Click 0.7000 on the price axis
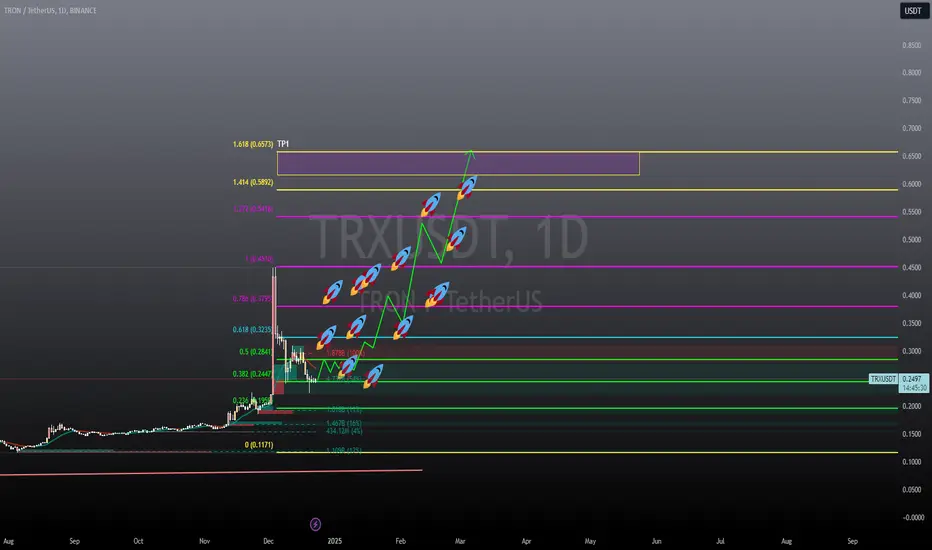Screen dimensions: 932x550 (911, 128)
